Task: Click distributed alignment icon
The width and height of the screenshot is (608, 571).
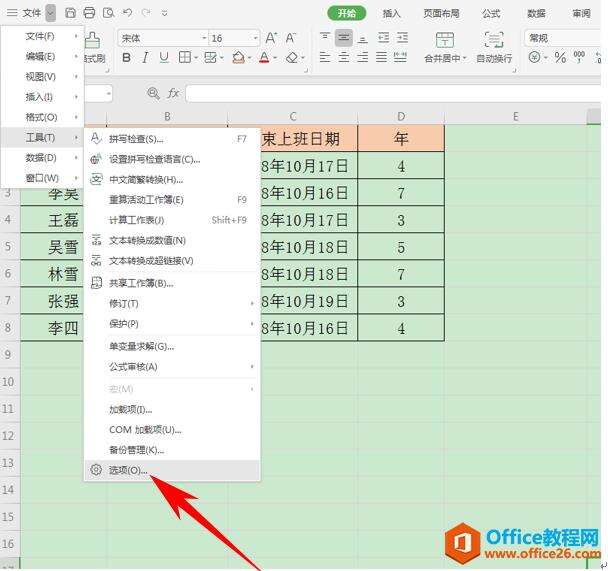Action: (400, 58)
